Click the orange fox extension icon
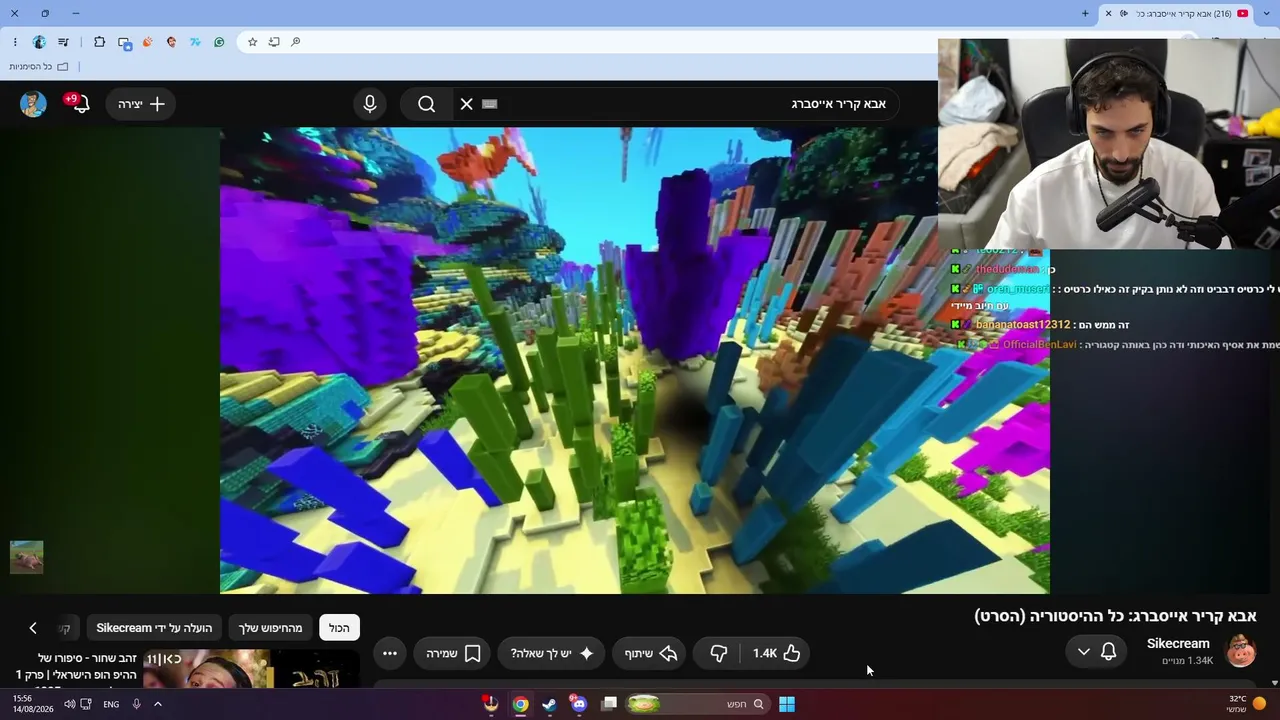Viewport: 1280px width, 720px height. click(147, 42)
